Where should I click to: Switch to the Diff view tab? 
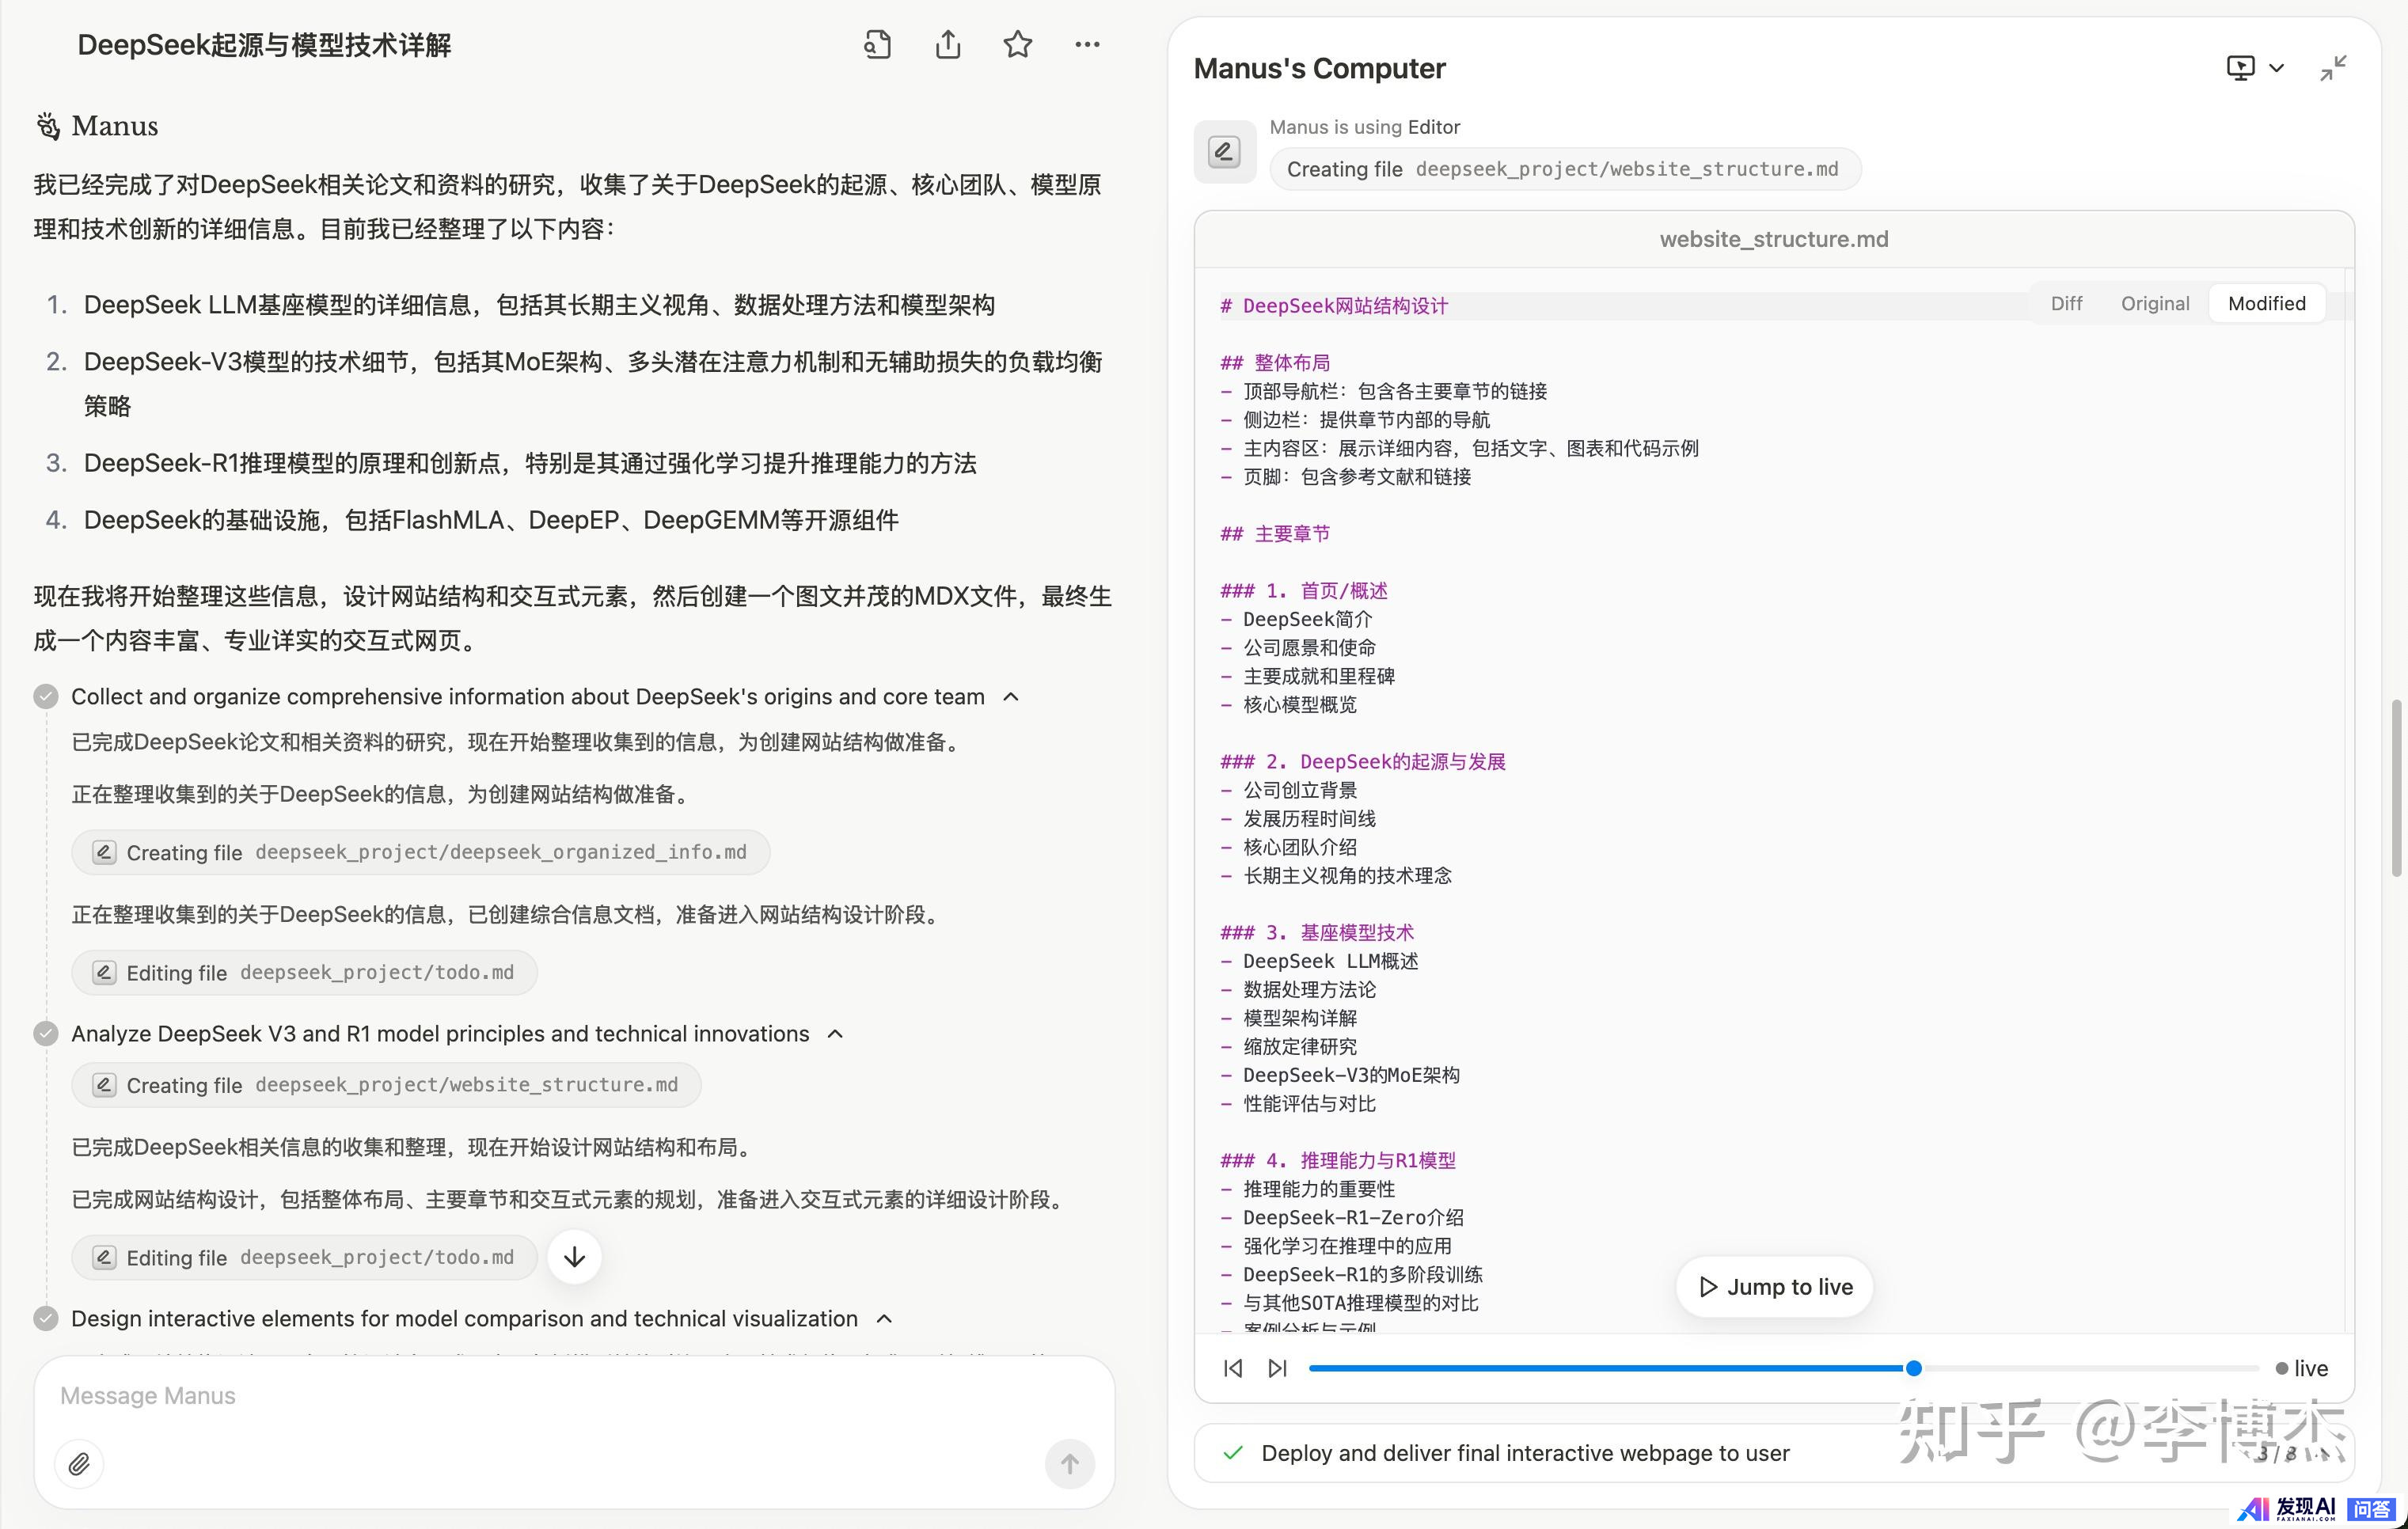[x=2066, y=304]
